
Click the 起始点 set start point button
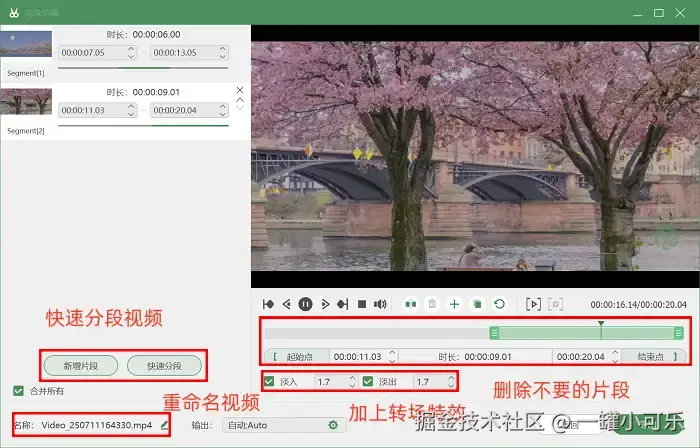point(296,357)
